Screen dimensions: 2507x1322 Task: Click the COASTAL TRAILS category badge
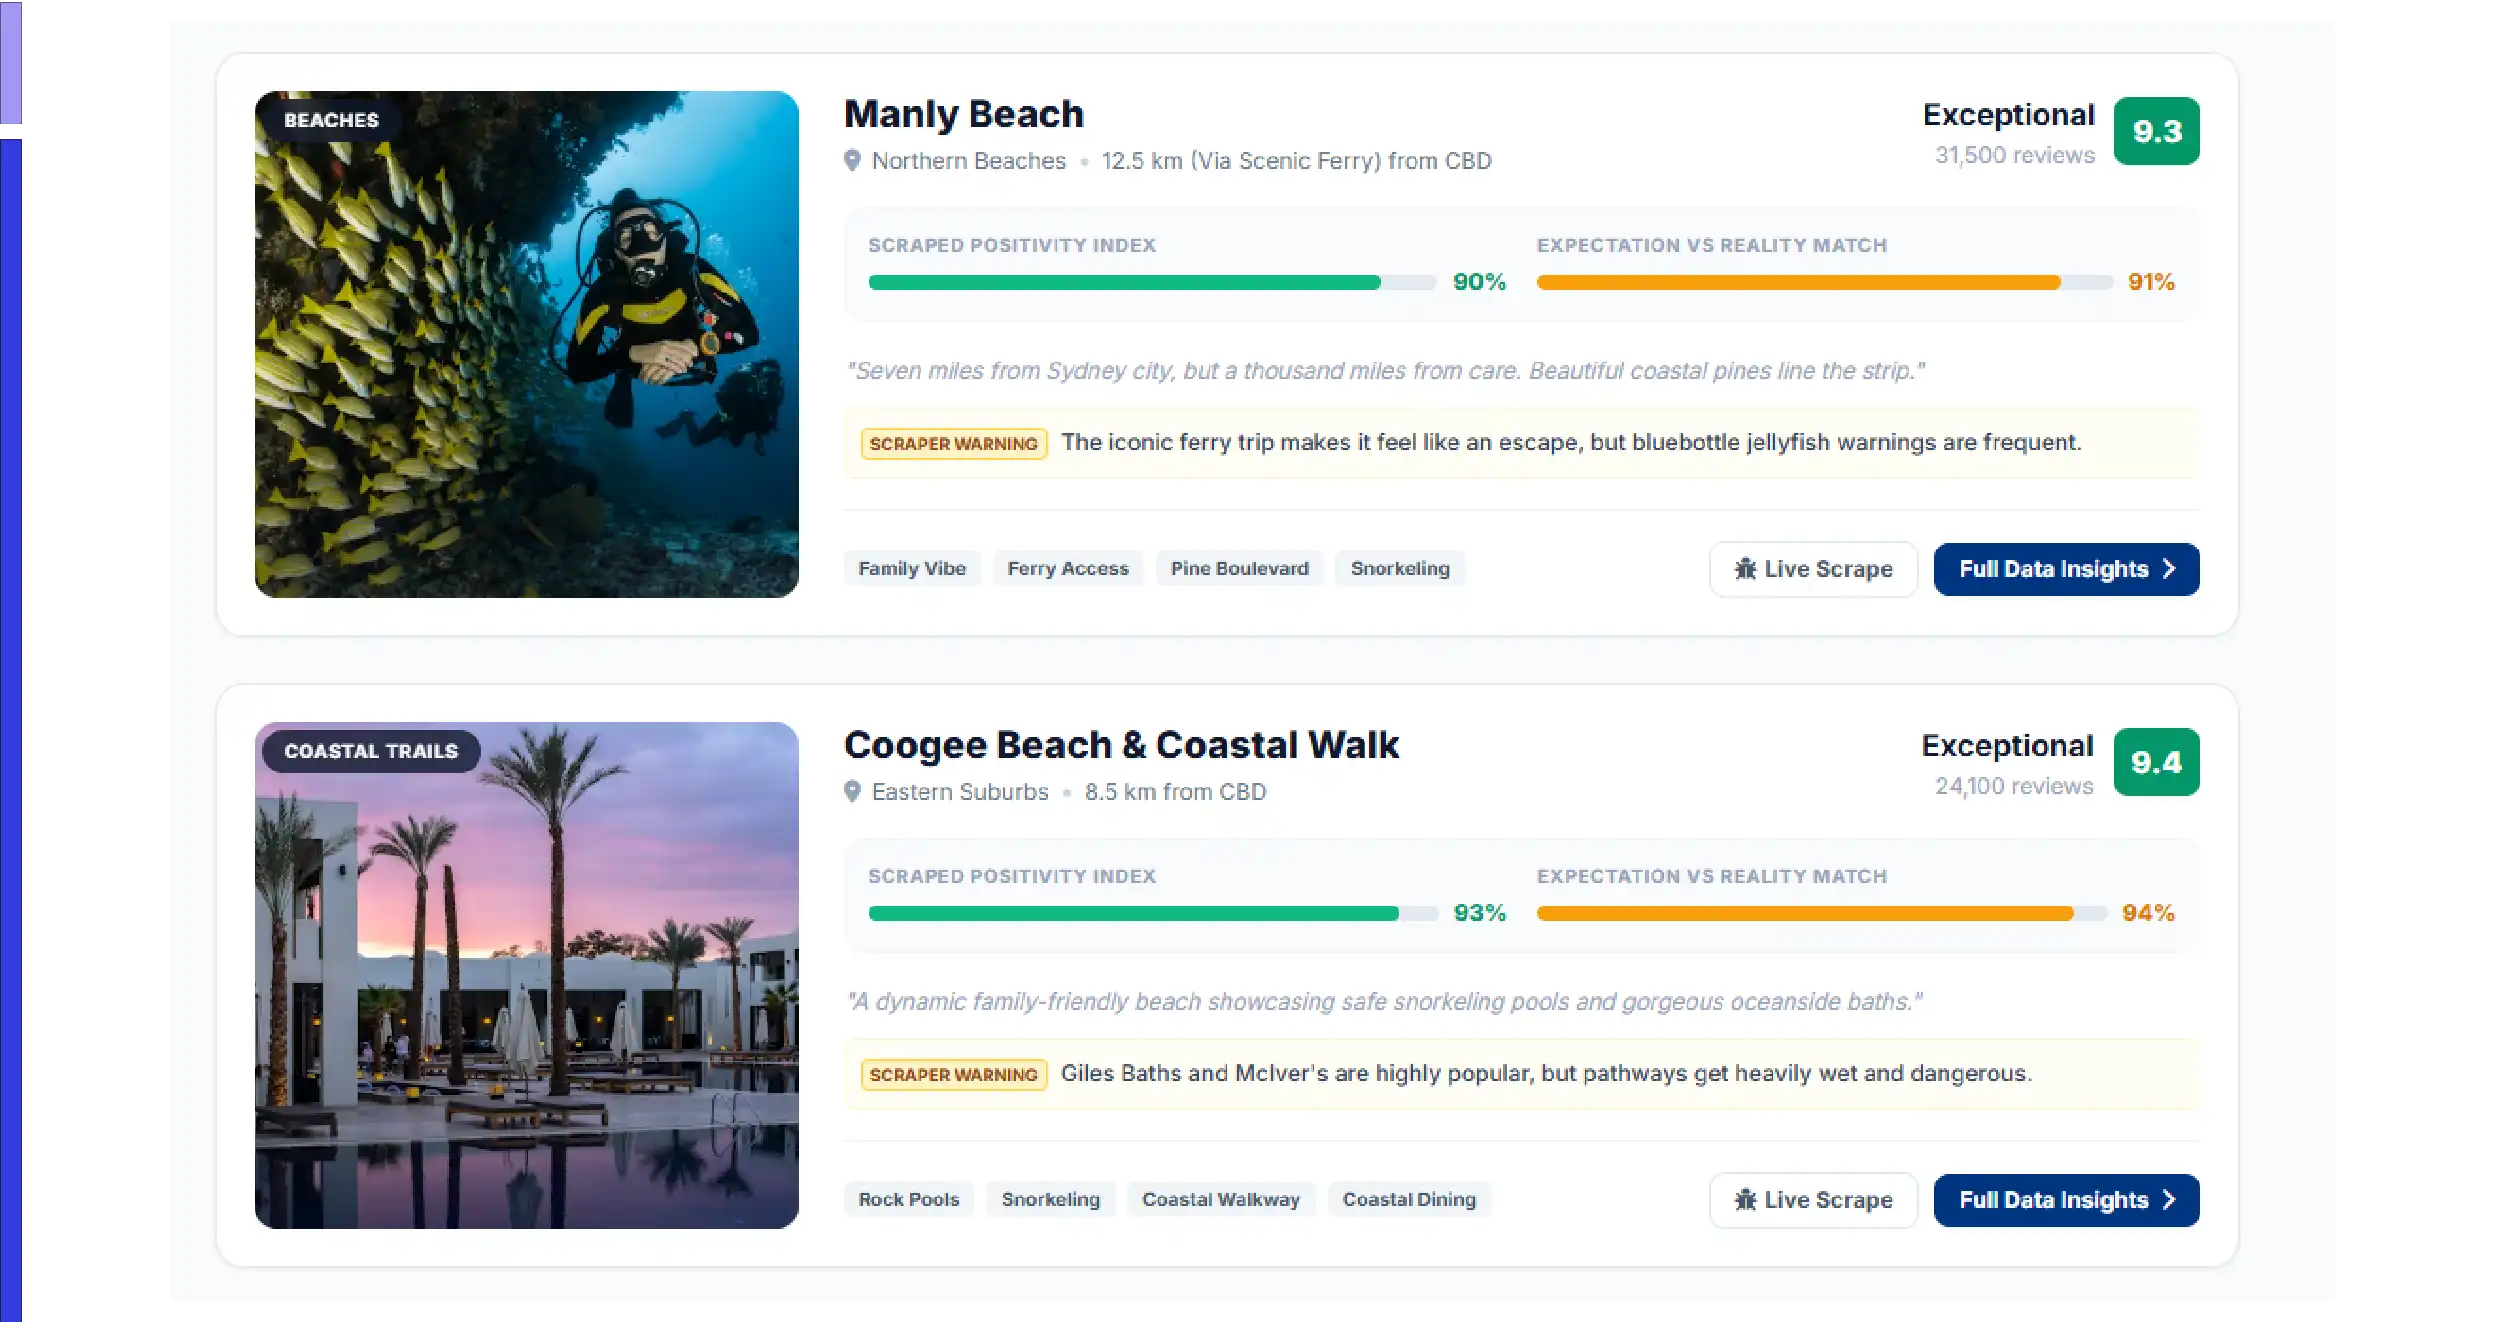coord(371,751)
